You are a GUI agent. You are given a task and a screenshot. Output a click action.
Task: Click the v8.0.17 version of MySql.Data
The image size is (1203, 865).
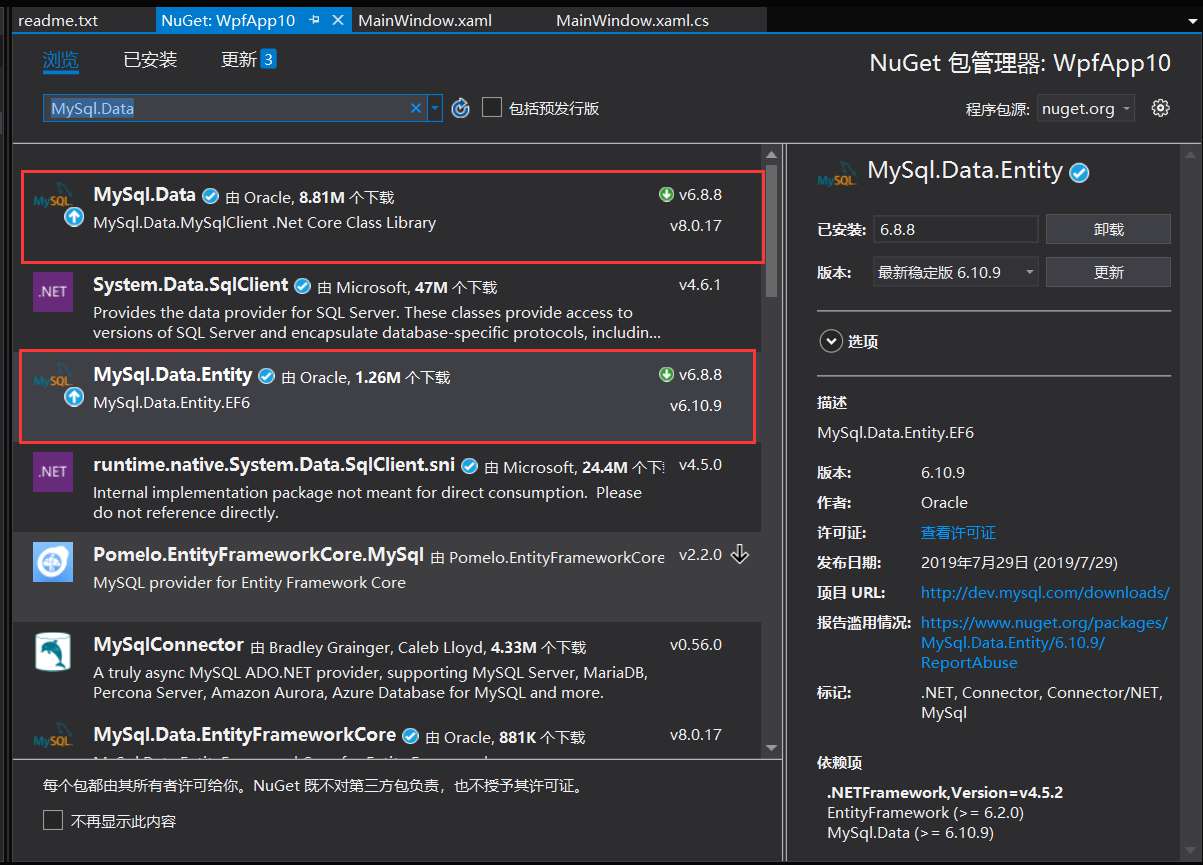[696, 226]
